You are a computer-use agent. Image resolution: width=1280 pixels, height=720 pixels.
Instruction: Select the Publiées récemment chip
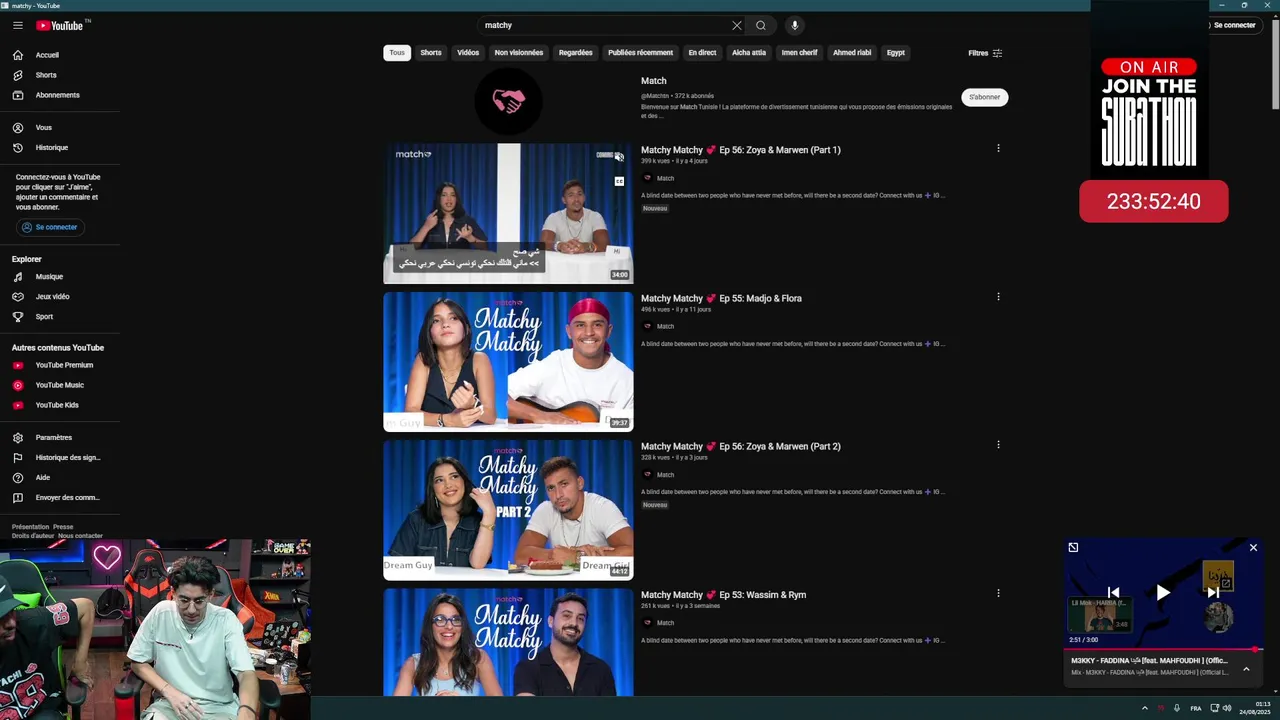[640, 53]
